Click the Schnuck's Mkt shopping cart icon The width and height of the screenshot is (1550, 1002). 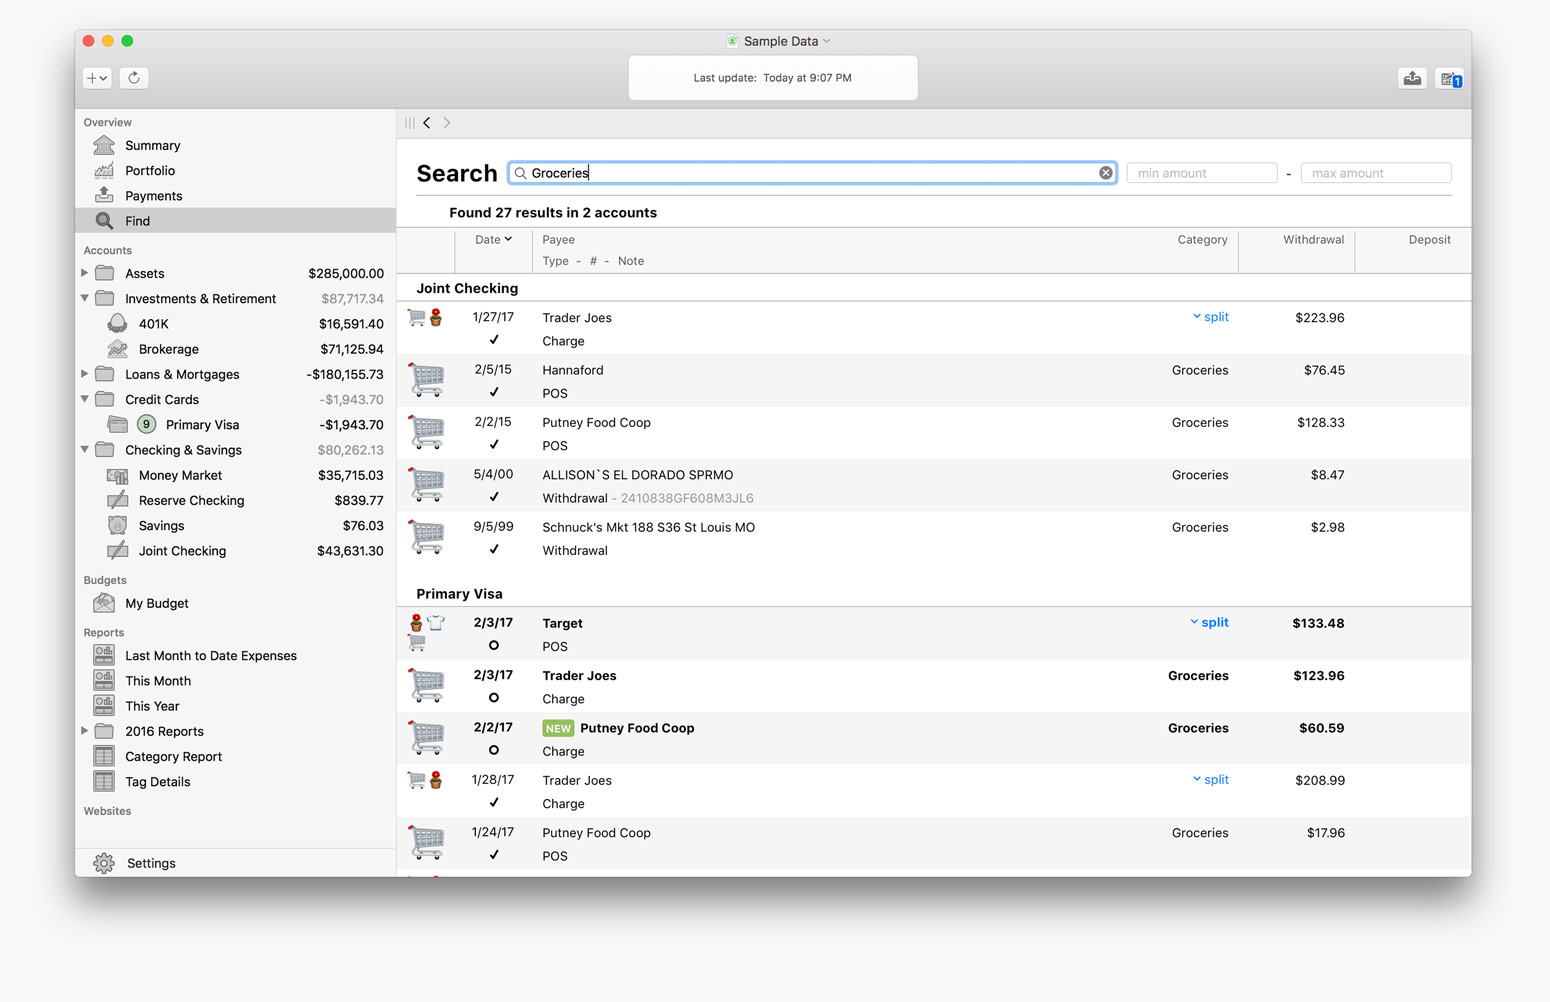point(427,537)
